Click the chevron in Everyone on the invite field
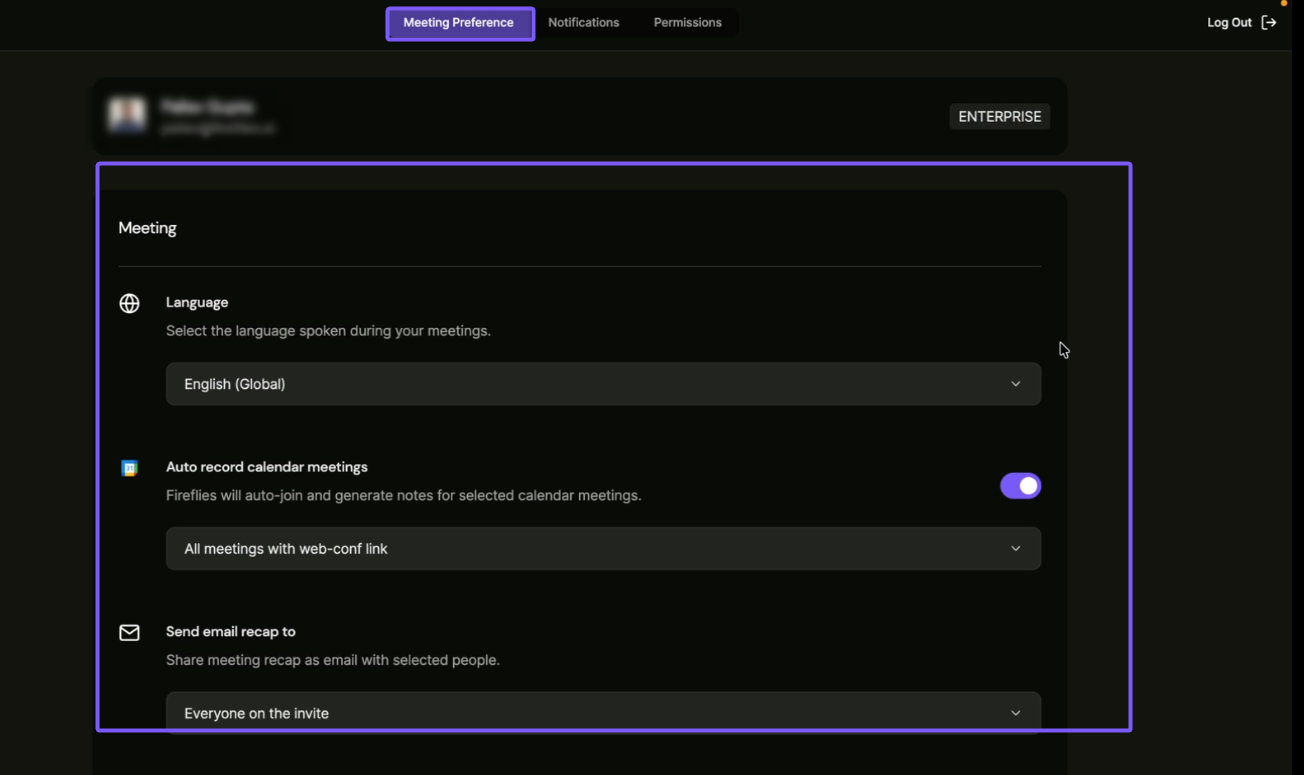The height and width of the screenshot is (775, 1304). (x=1015, y=713)
